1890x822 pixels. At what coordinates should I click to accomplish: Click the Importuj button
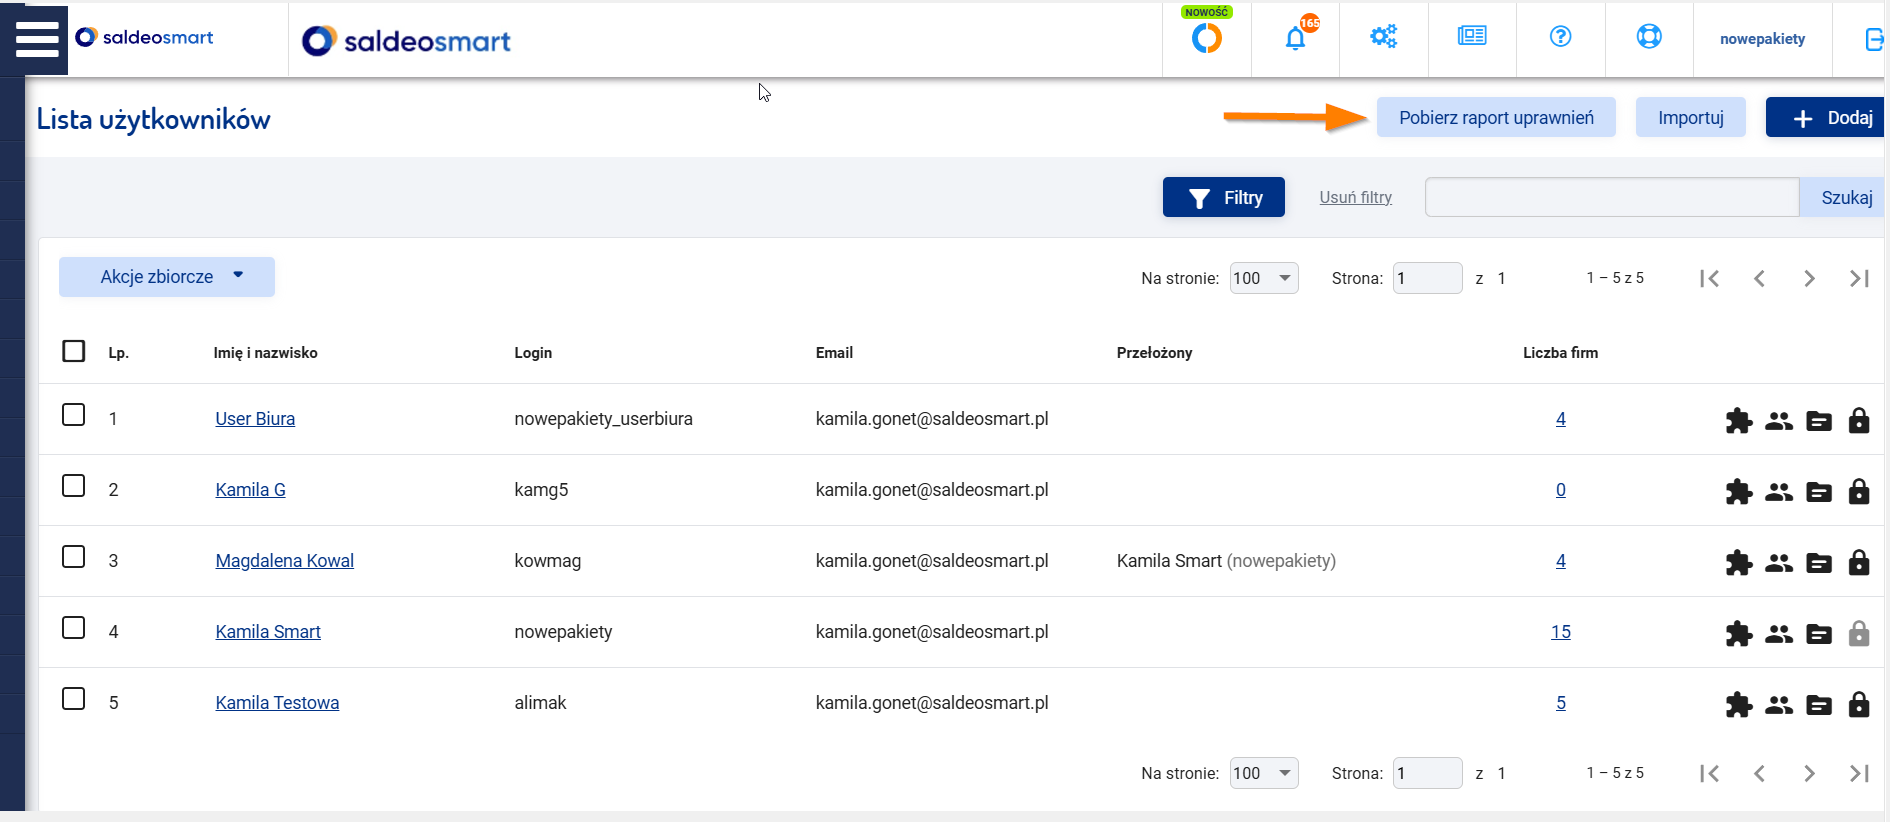[1691, 117]
